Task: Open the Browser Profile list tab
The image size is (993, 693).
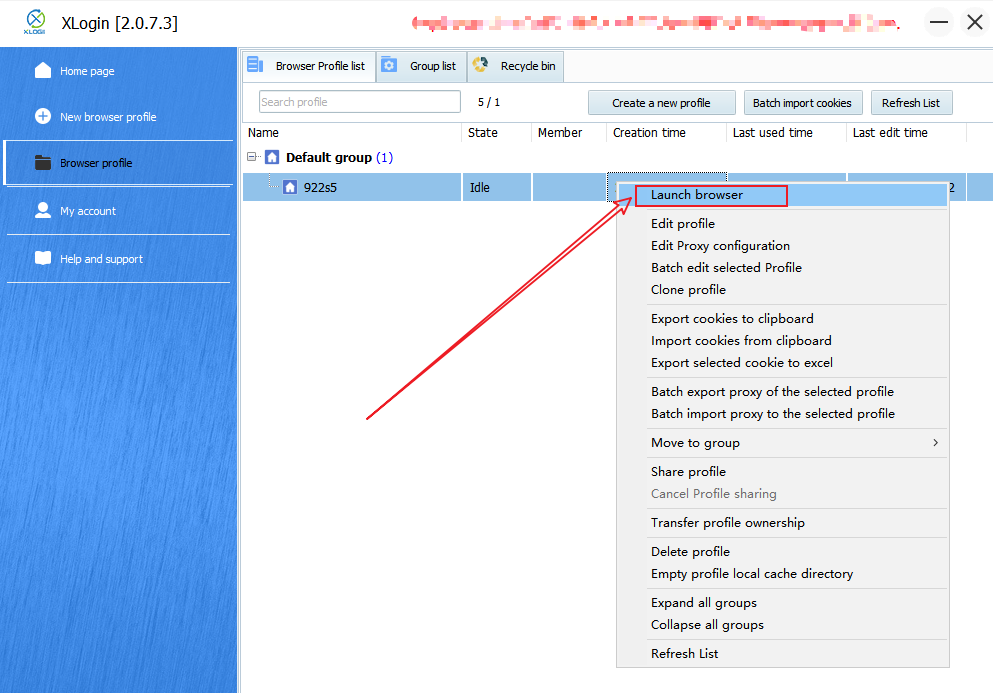Action: tap(309, 66)
